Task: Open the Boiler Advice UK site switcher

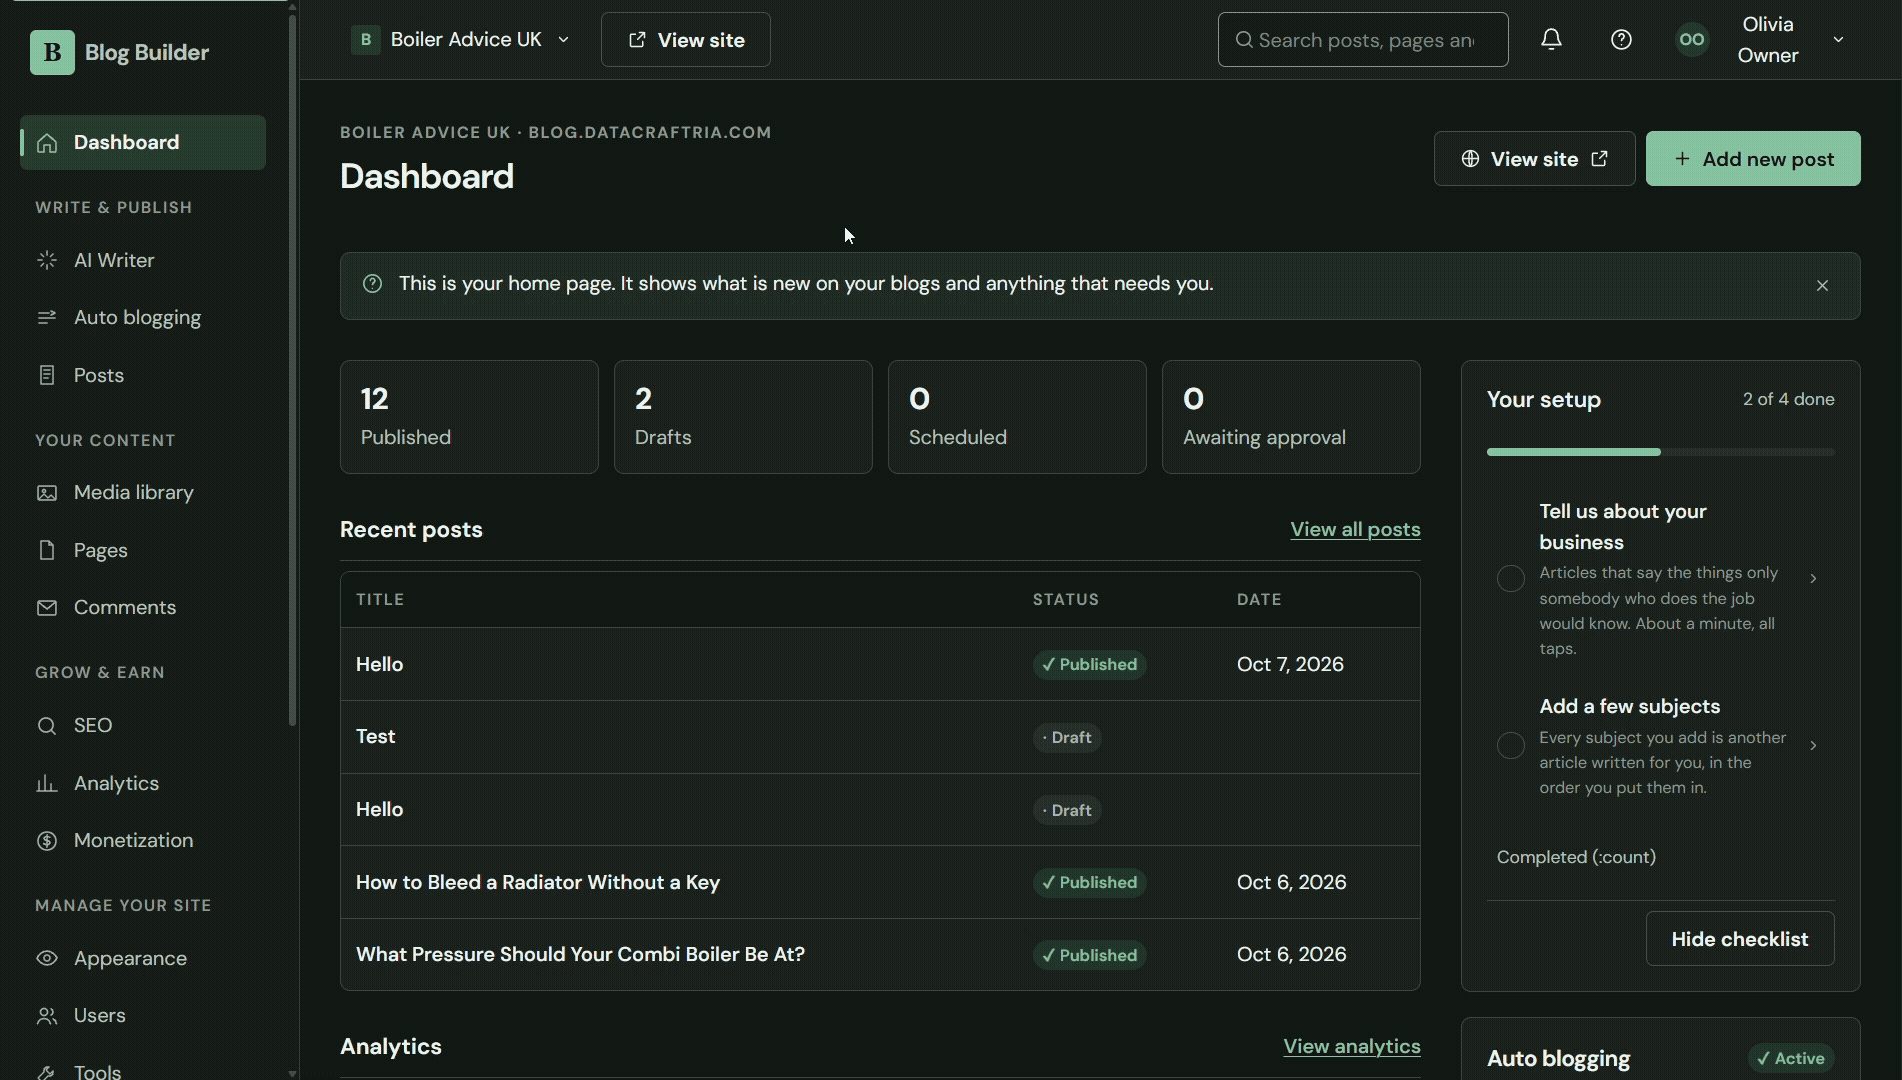Action: pyautogui.click(x=461, y=40)
